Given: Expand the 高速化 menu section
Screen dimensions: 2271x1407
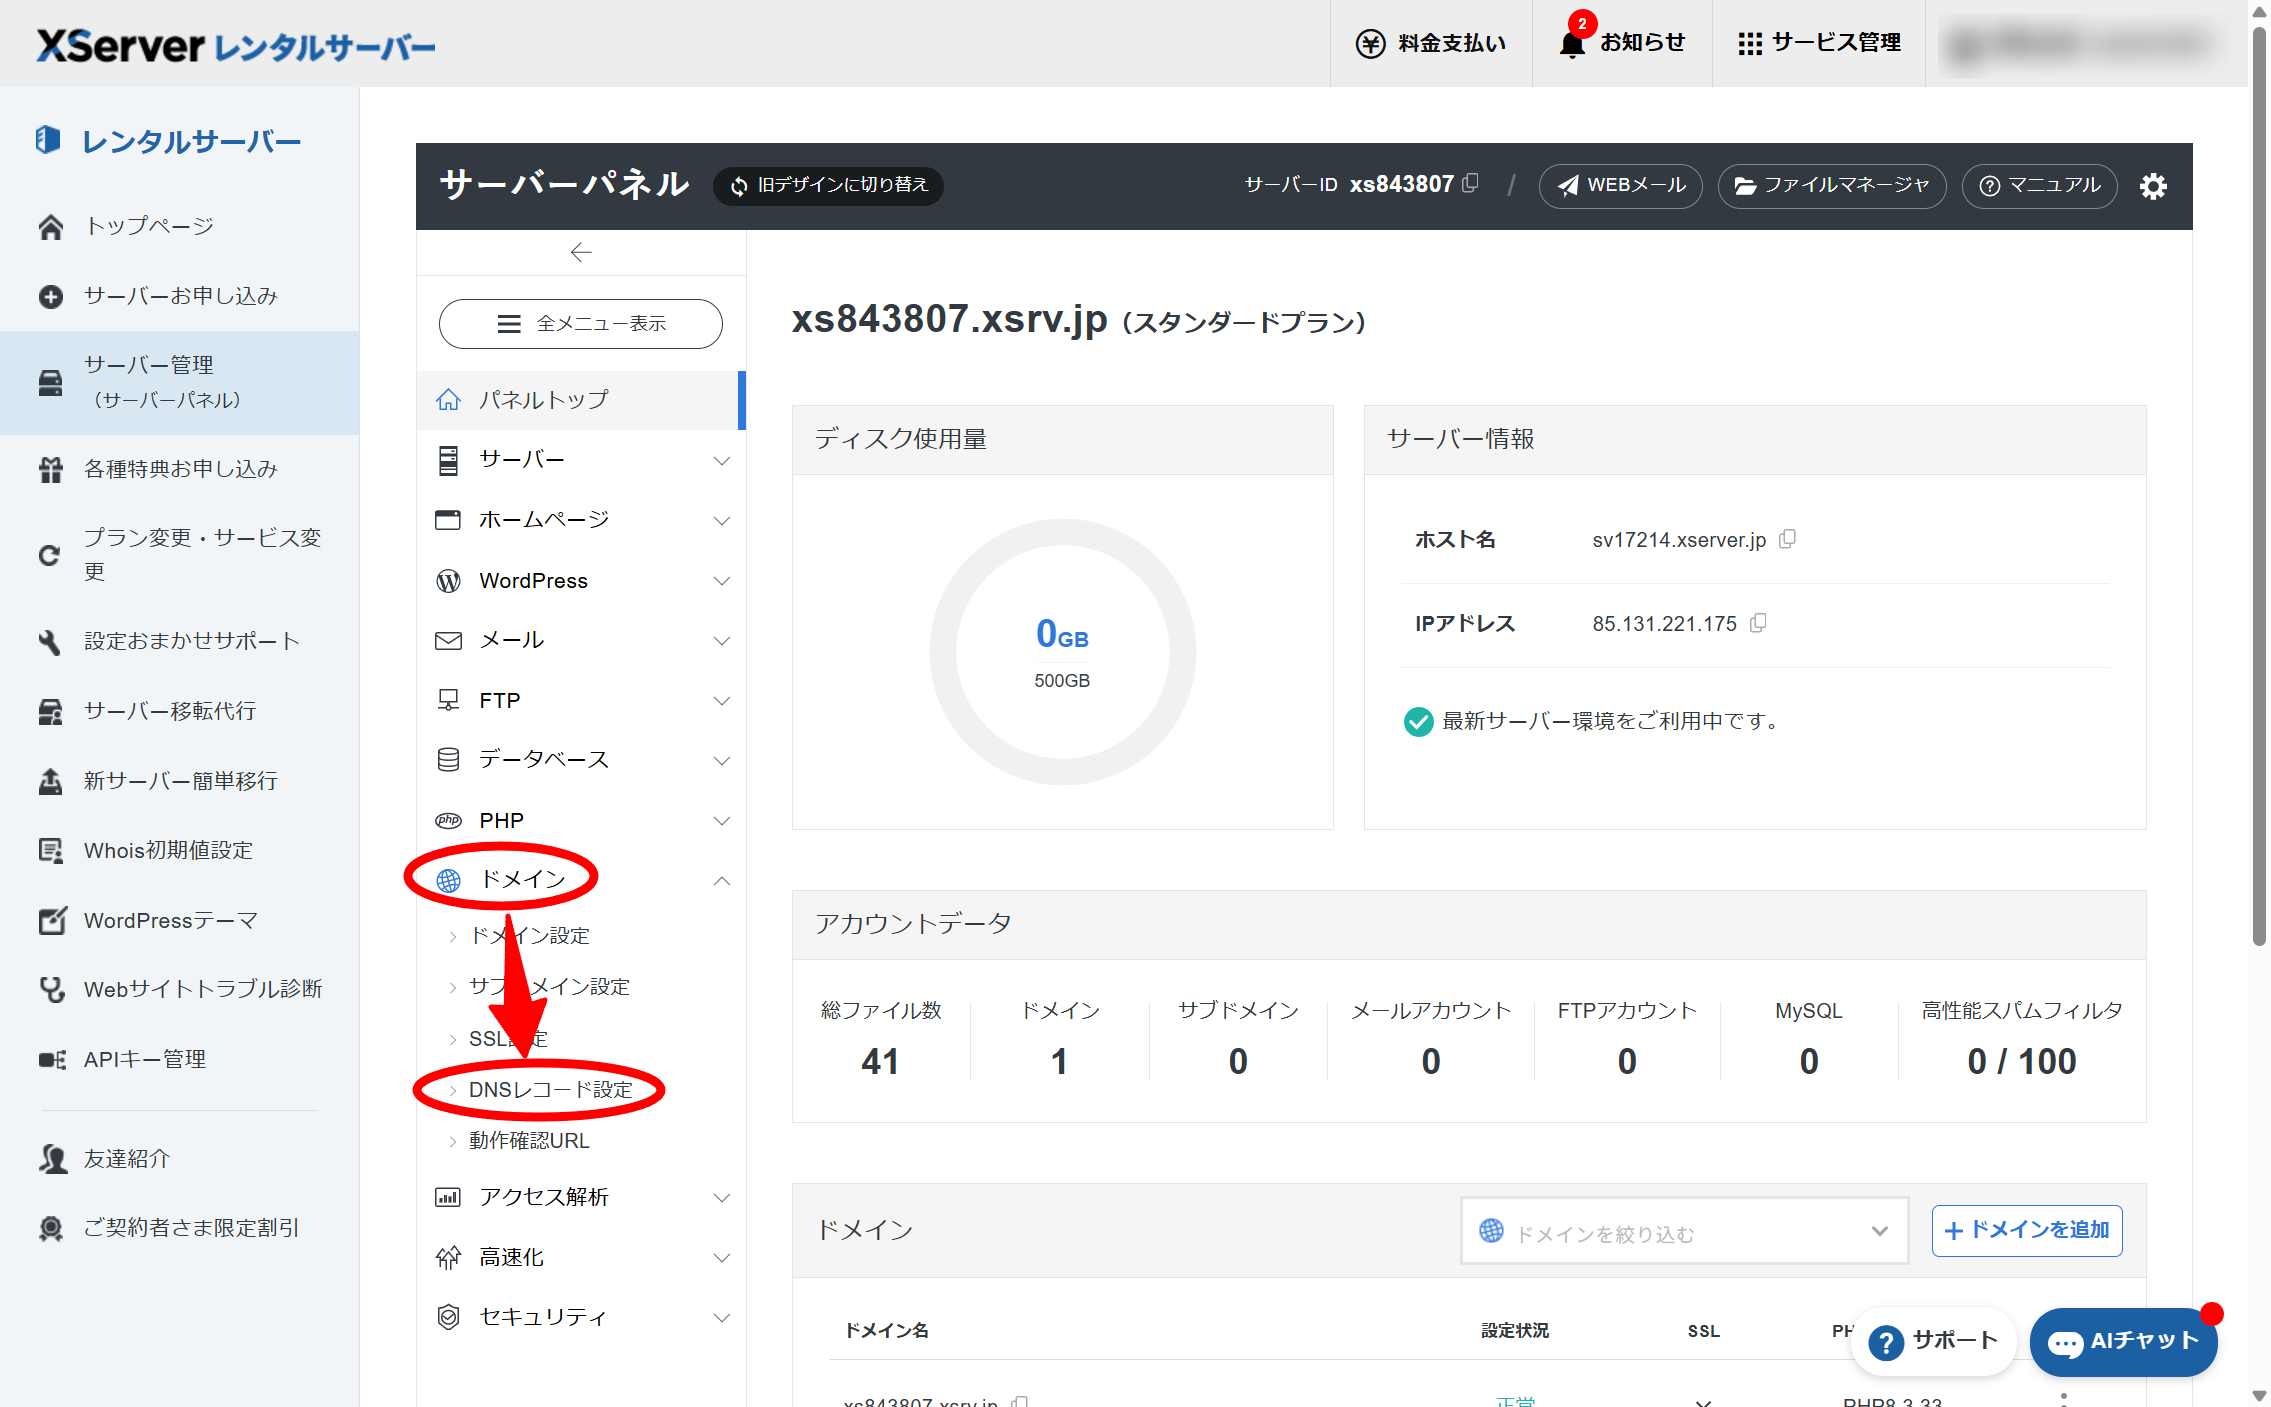Looking at the screenshot, I should (581, 1257).
